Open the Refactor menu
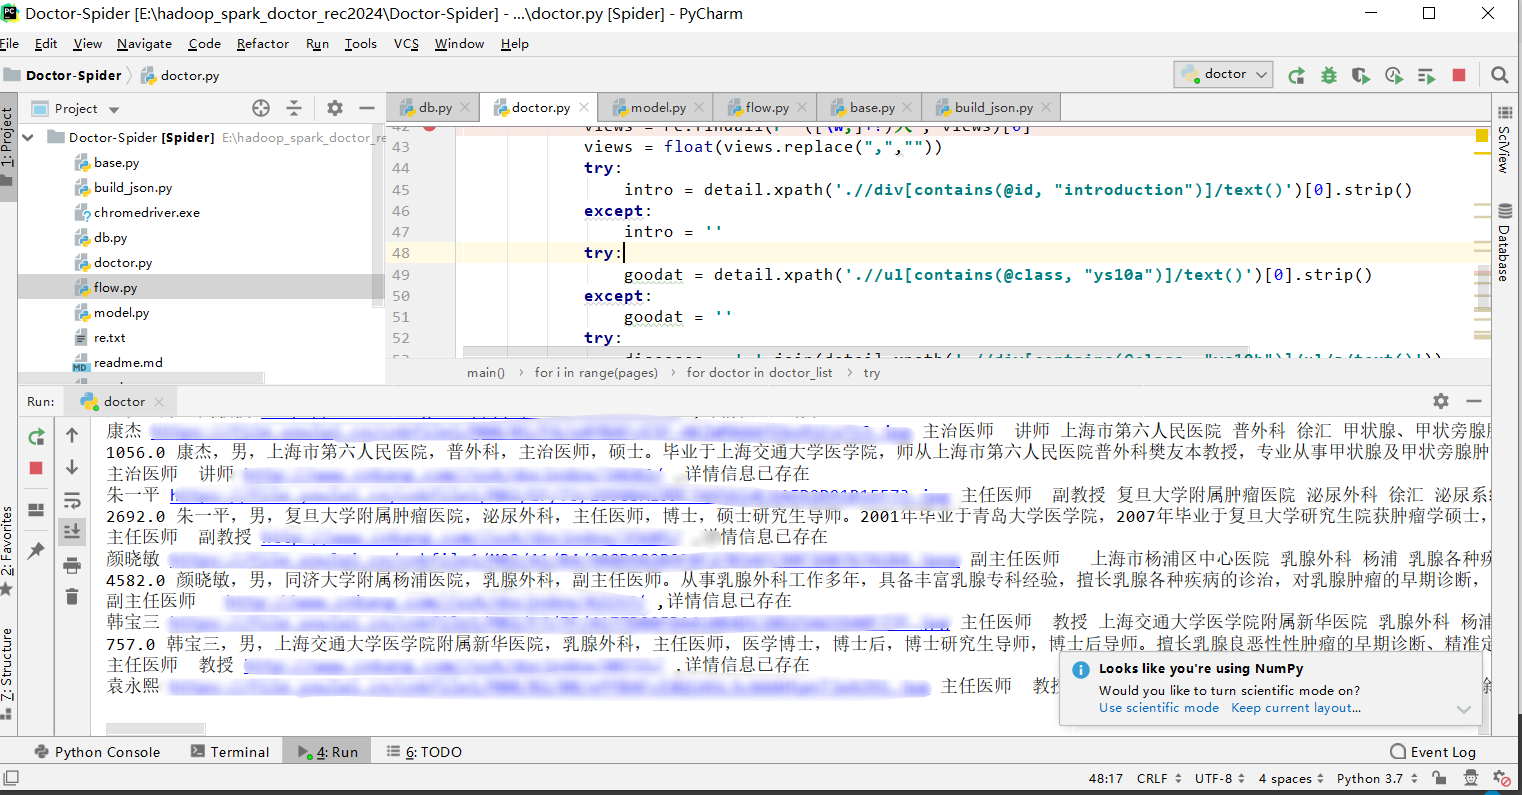 click(262, 43)
